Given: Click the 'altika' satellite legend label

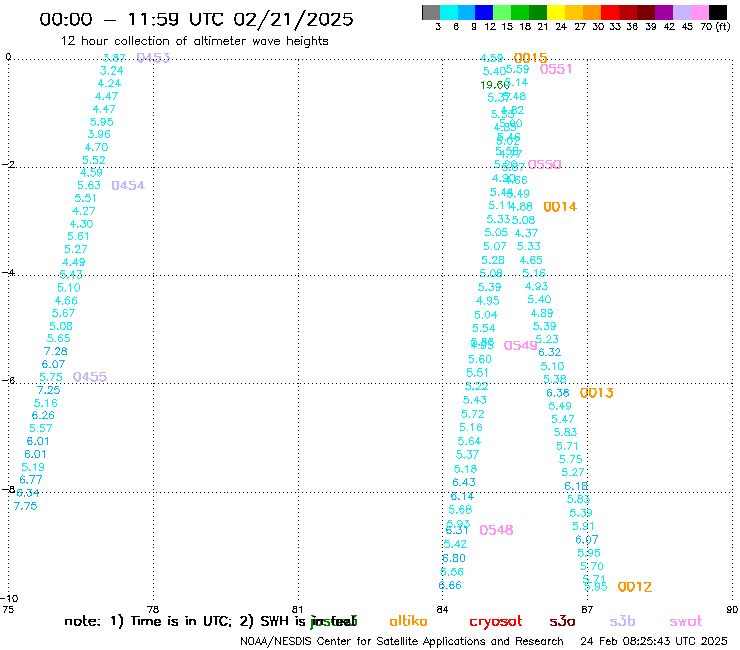Looking at the screenshot, I should point(408,621).
